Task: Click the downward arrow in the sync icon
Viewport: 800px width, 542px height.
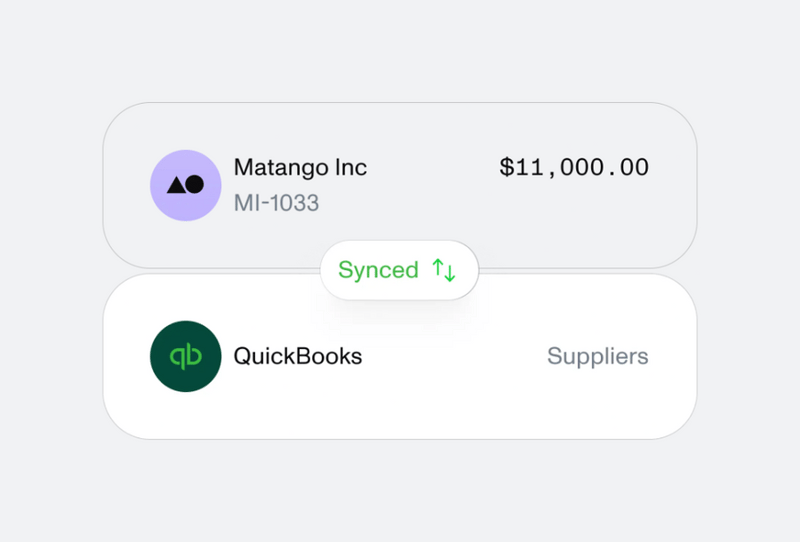Action: [x=450, y=272]
